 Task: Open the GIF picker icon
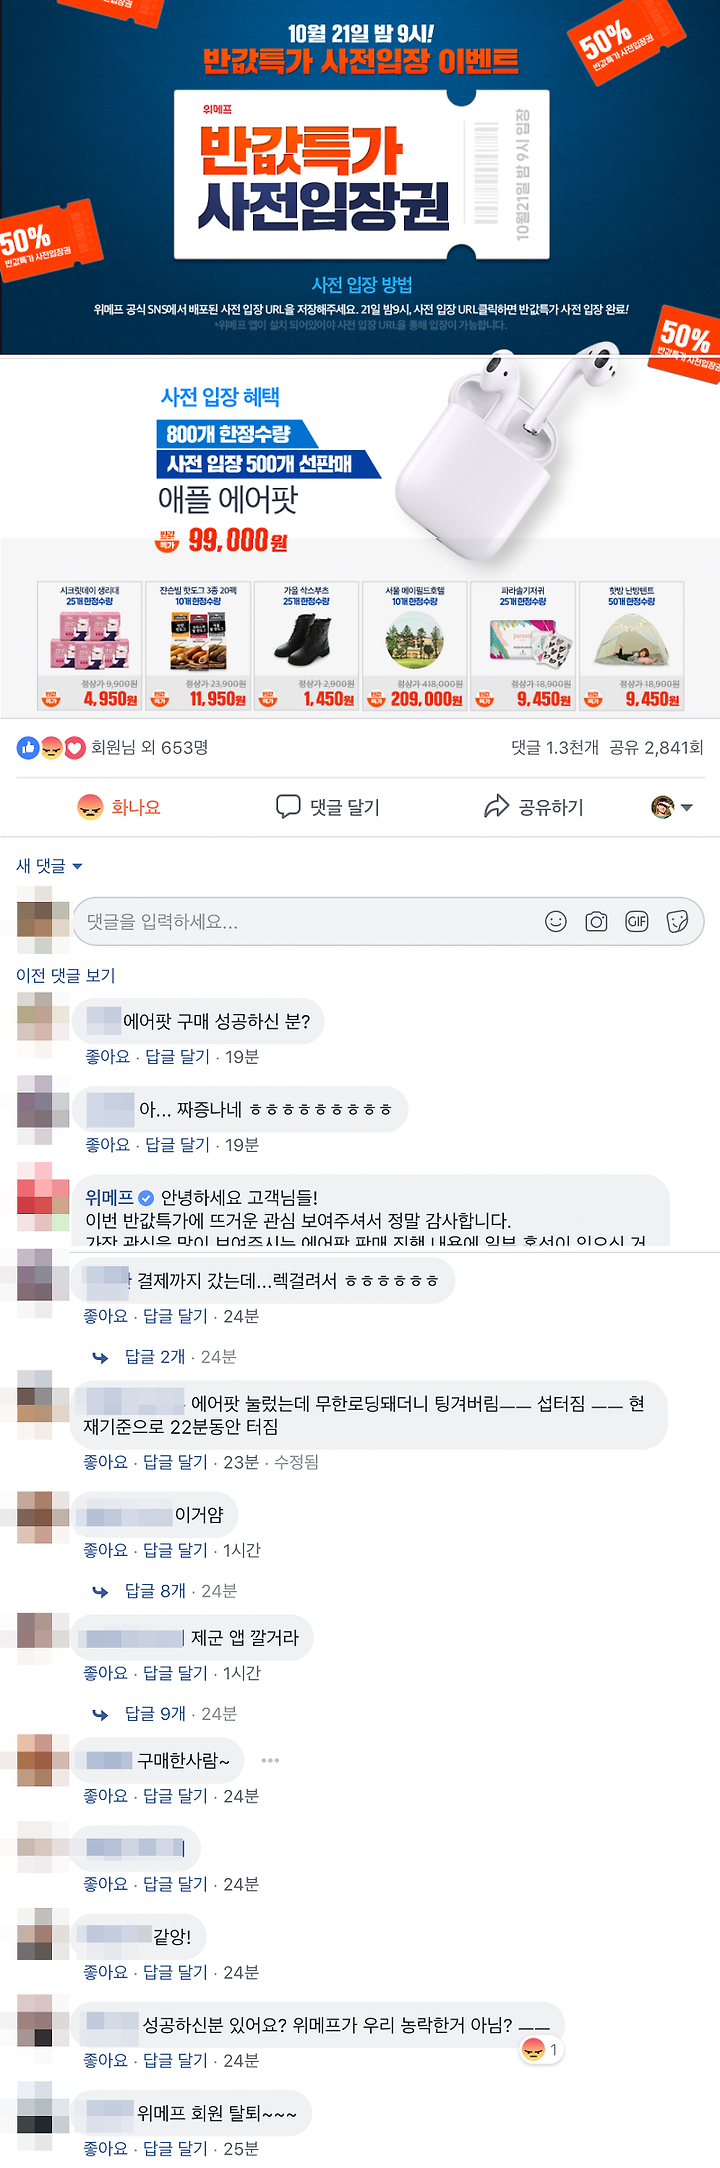[637, 921]
